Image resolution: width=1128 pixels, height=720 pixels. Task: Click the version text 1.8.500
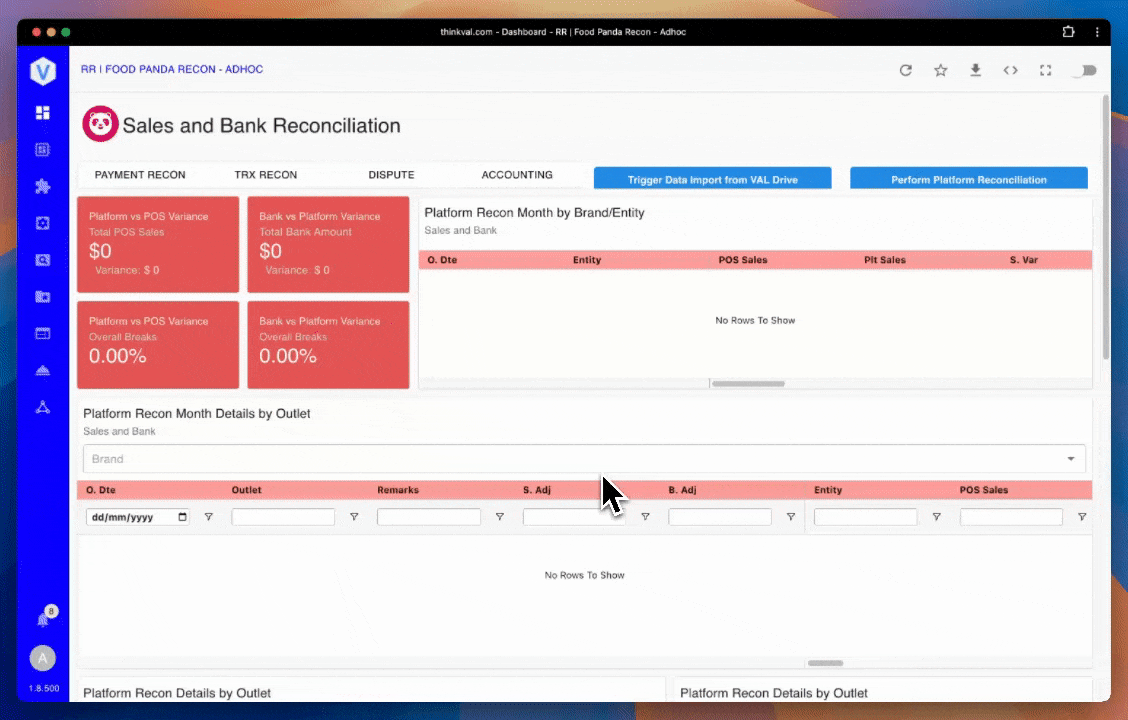tap(44, 688)
